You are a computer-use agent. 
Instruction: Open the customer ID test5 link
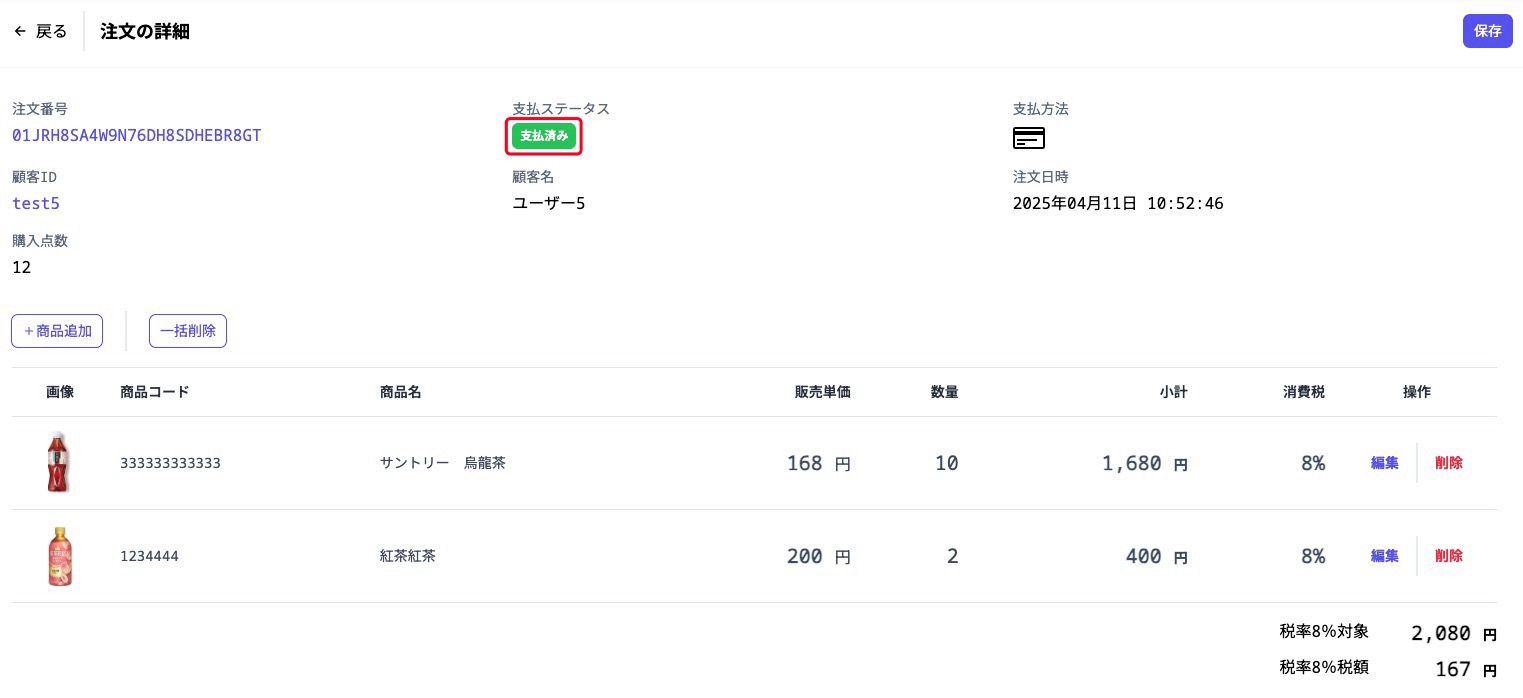(36, 203)
